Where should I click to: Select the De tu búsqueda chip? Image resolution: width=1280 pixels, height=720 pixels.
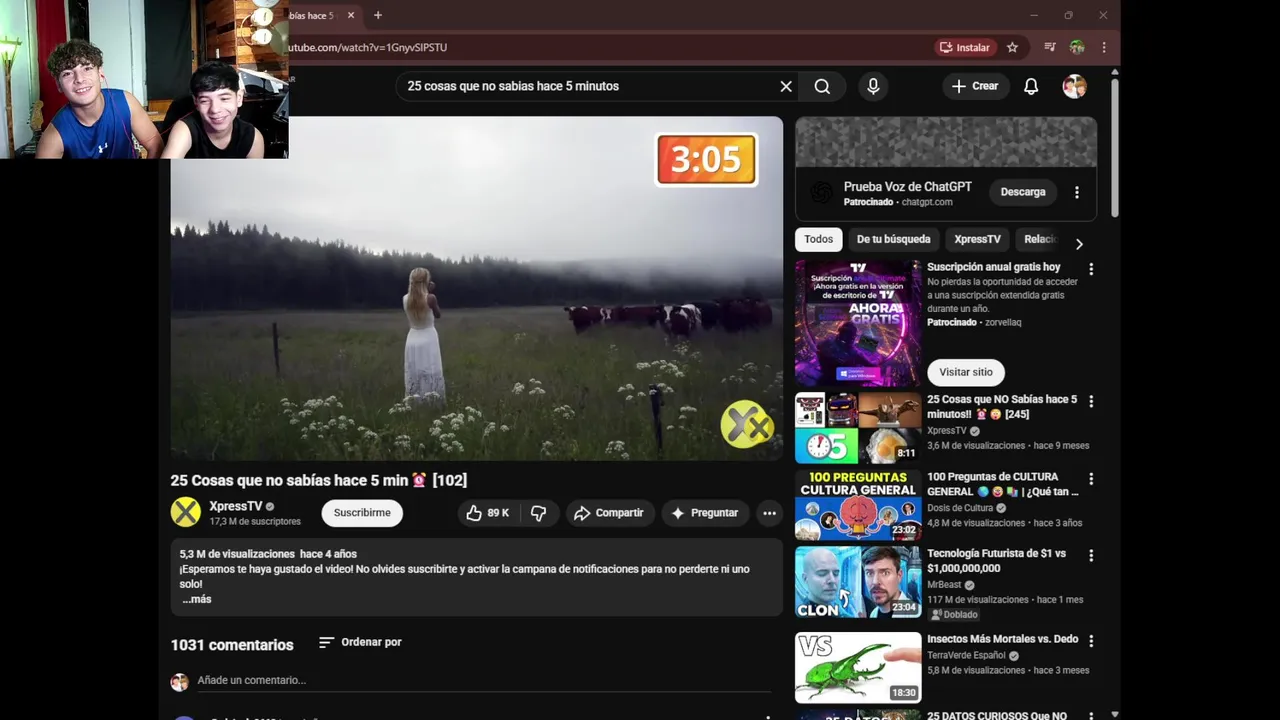(893, 239)
